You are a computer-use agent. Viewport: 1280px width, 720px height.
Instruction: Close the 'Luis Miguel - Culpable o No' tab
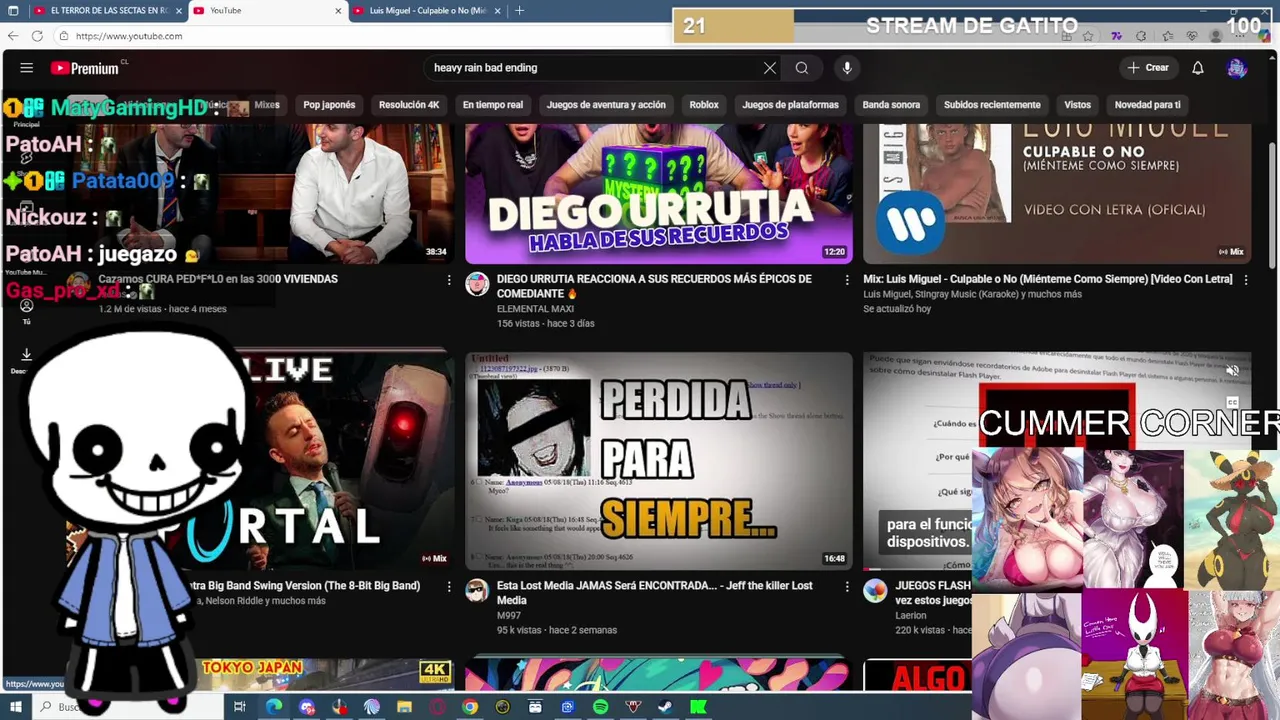pos(498,11)
